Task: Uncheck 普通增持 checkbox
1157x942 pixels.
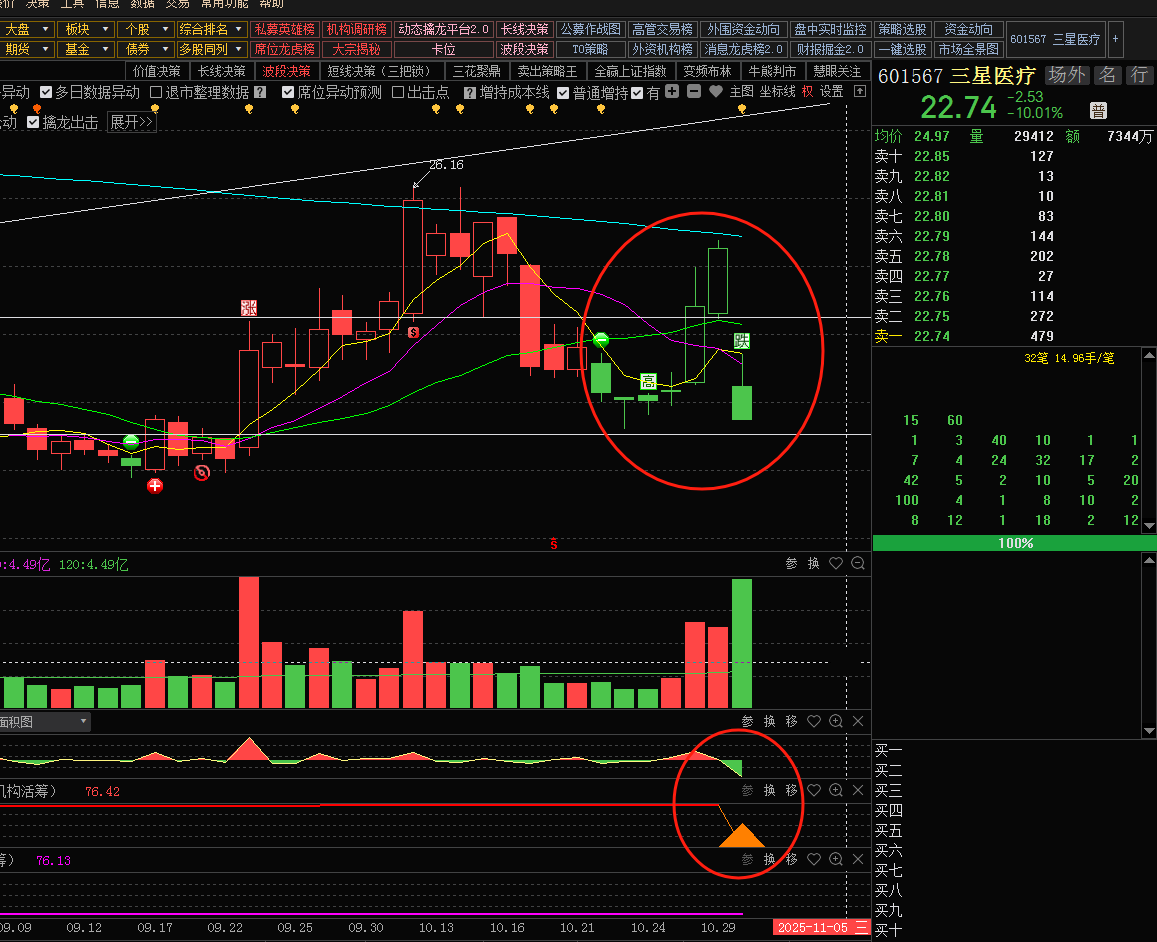Action: [563, 93]
